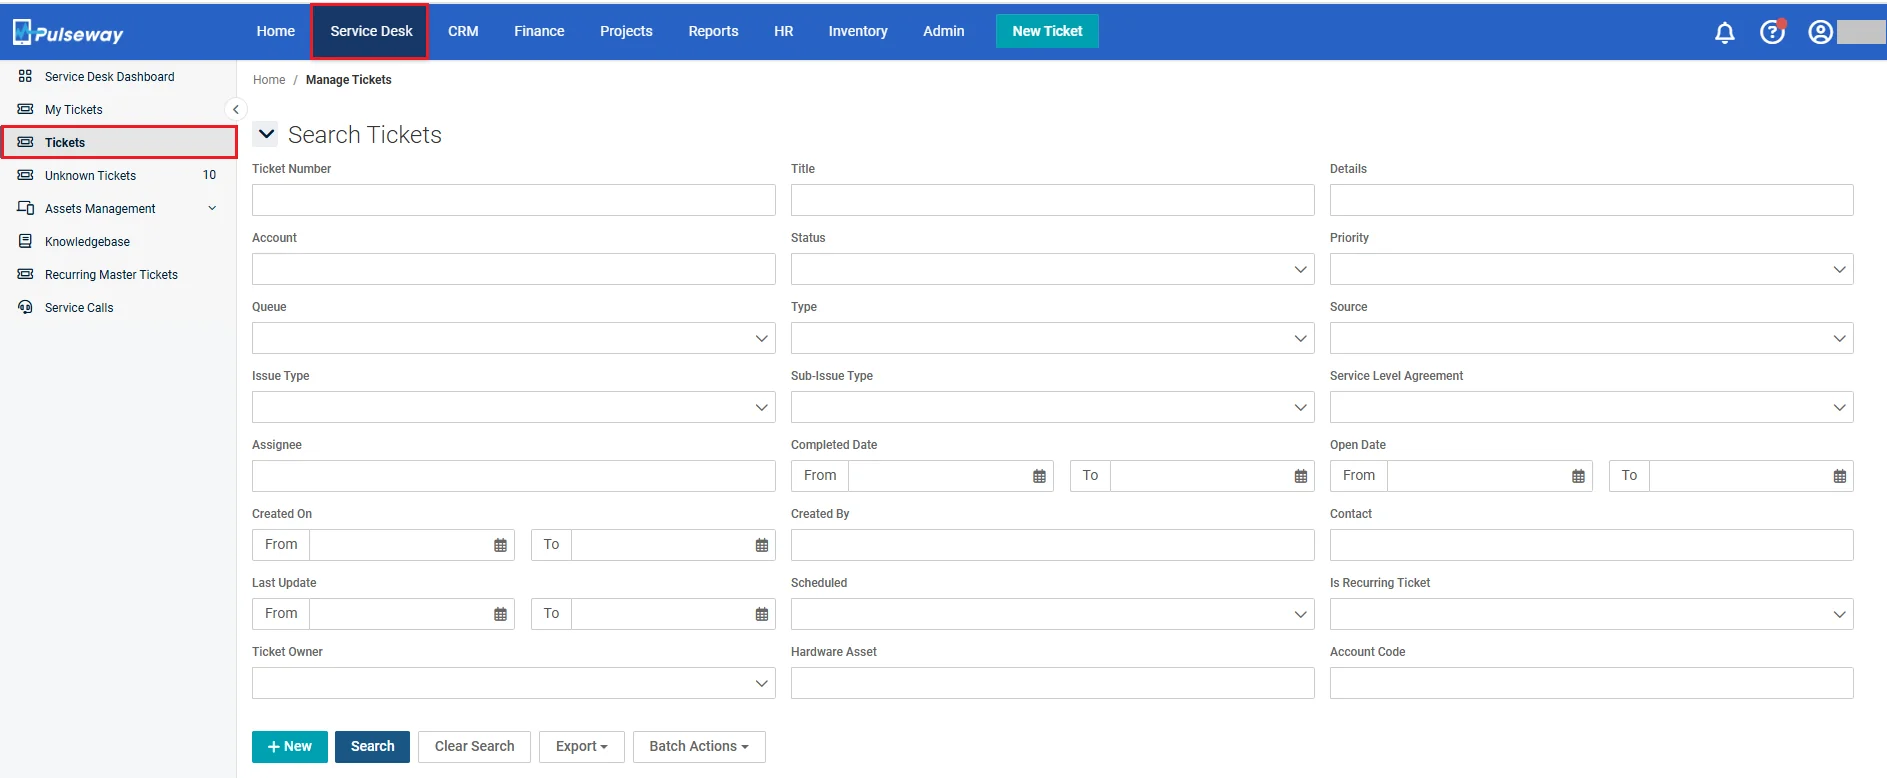Click the Search button
Viewport: 1887px width, 778px height.
pyautogui.click(x=372, y=747)
